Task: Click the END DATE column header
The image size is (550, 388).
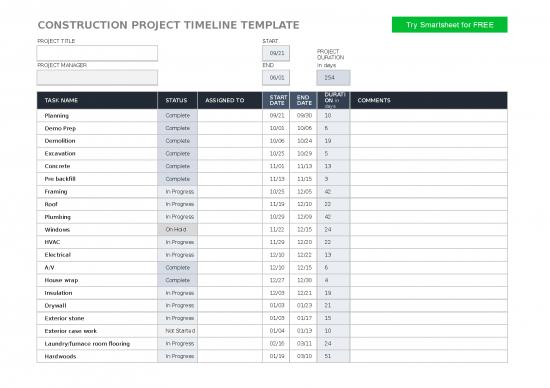Action: click(x=303, y=100)
